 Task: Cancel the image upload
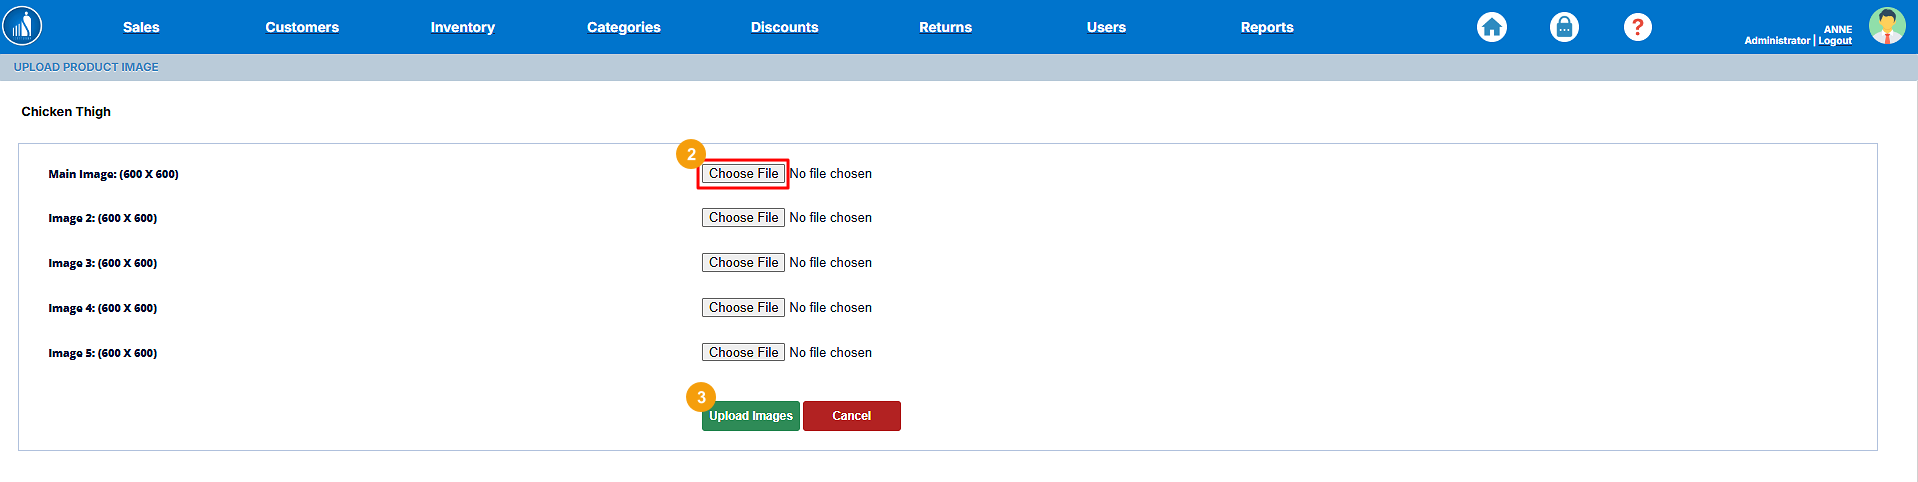tap(851, 416)
